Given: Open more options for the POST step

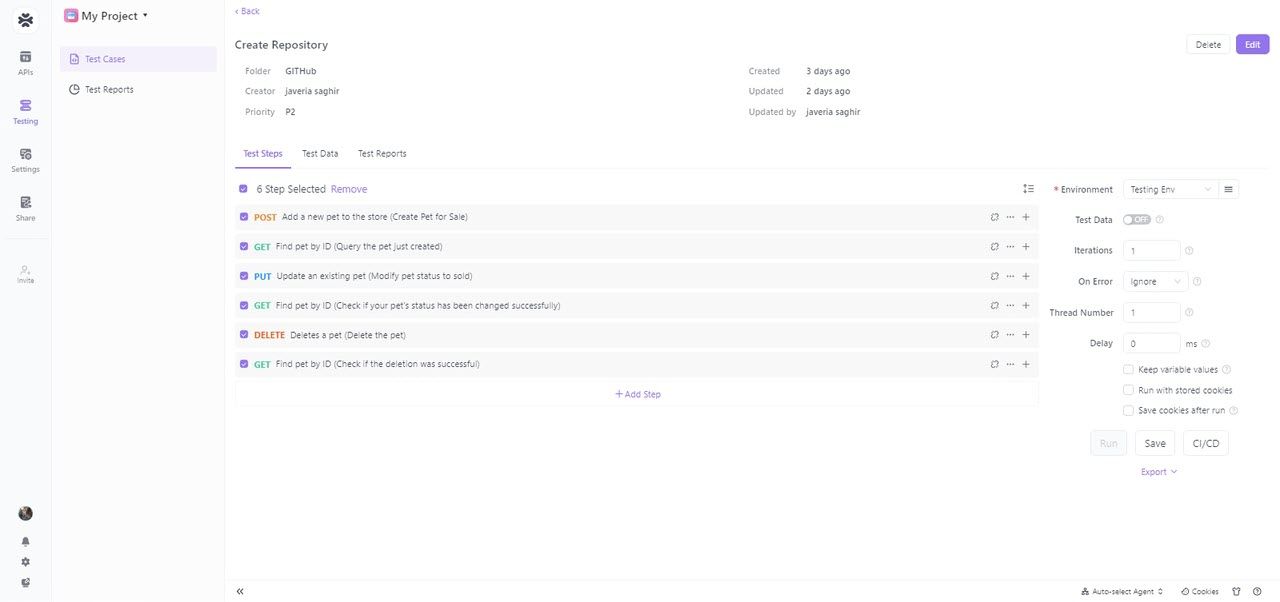Looking at the screenshot, I should (1010, 217).
